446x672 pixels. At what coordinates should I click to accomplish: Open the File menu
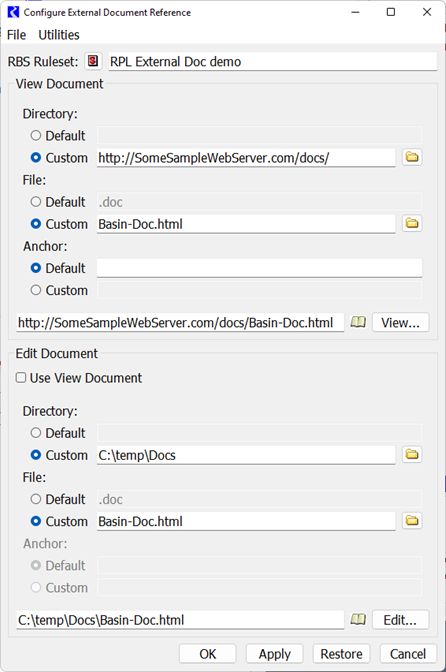point(16,35)
